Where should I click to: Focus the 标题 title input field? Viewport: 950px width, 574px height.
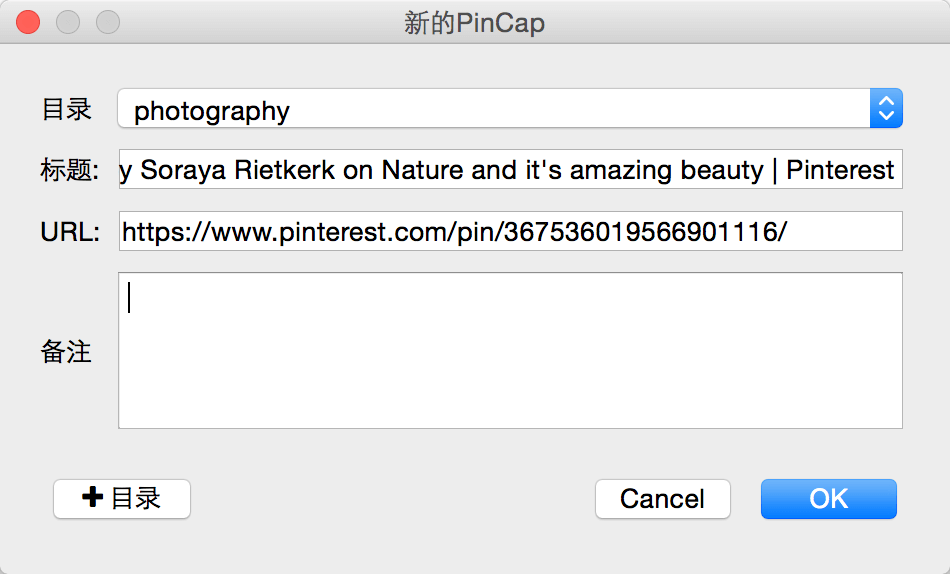click(510, 169)
